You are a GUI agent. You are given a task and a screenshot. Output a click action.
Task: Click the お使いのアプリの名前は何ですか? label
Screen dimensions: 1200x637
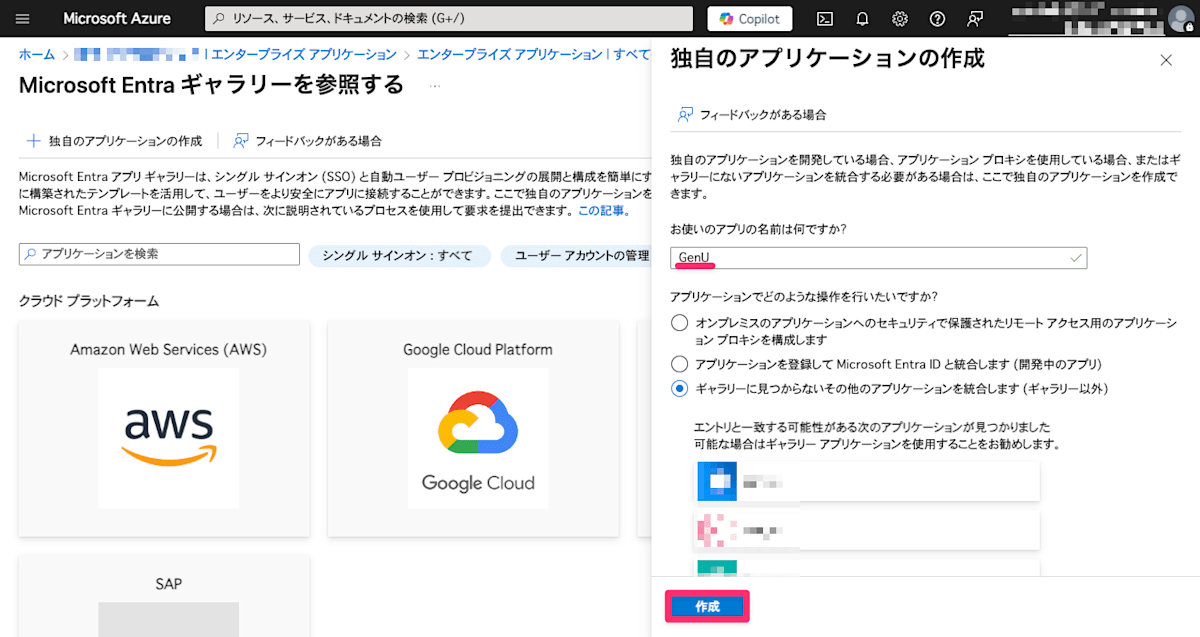pyautogui.click(x=759, y=229)
